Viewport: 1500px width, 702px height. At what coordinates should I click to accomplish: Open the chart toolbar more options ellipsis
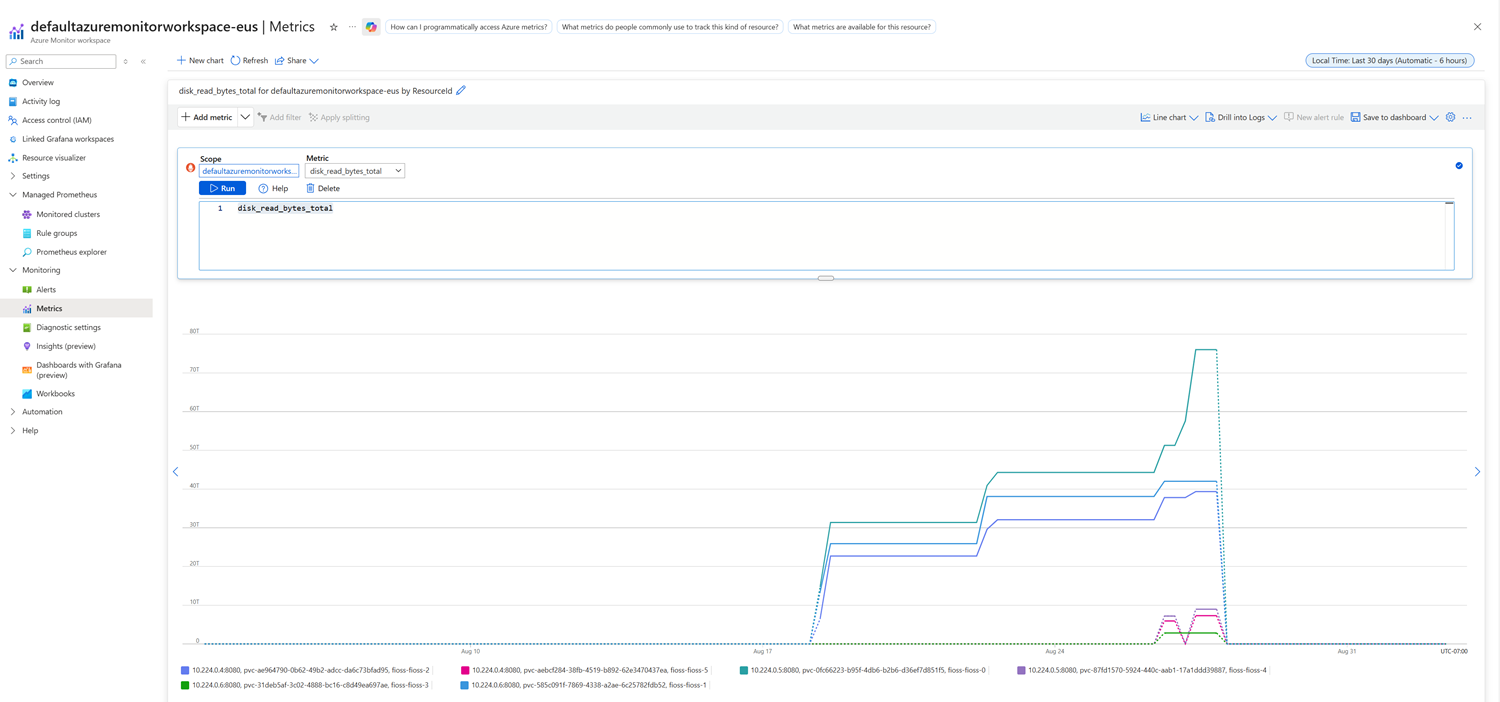[x=1467, y=118]
